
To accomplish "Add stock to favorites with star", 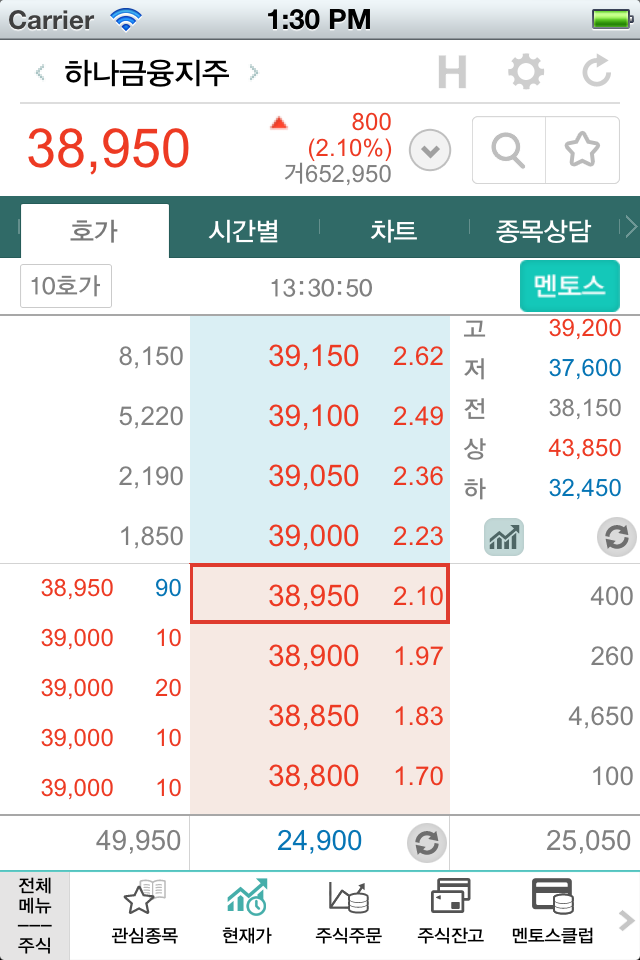I will tap(582, 151).
